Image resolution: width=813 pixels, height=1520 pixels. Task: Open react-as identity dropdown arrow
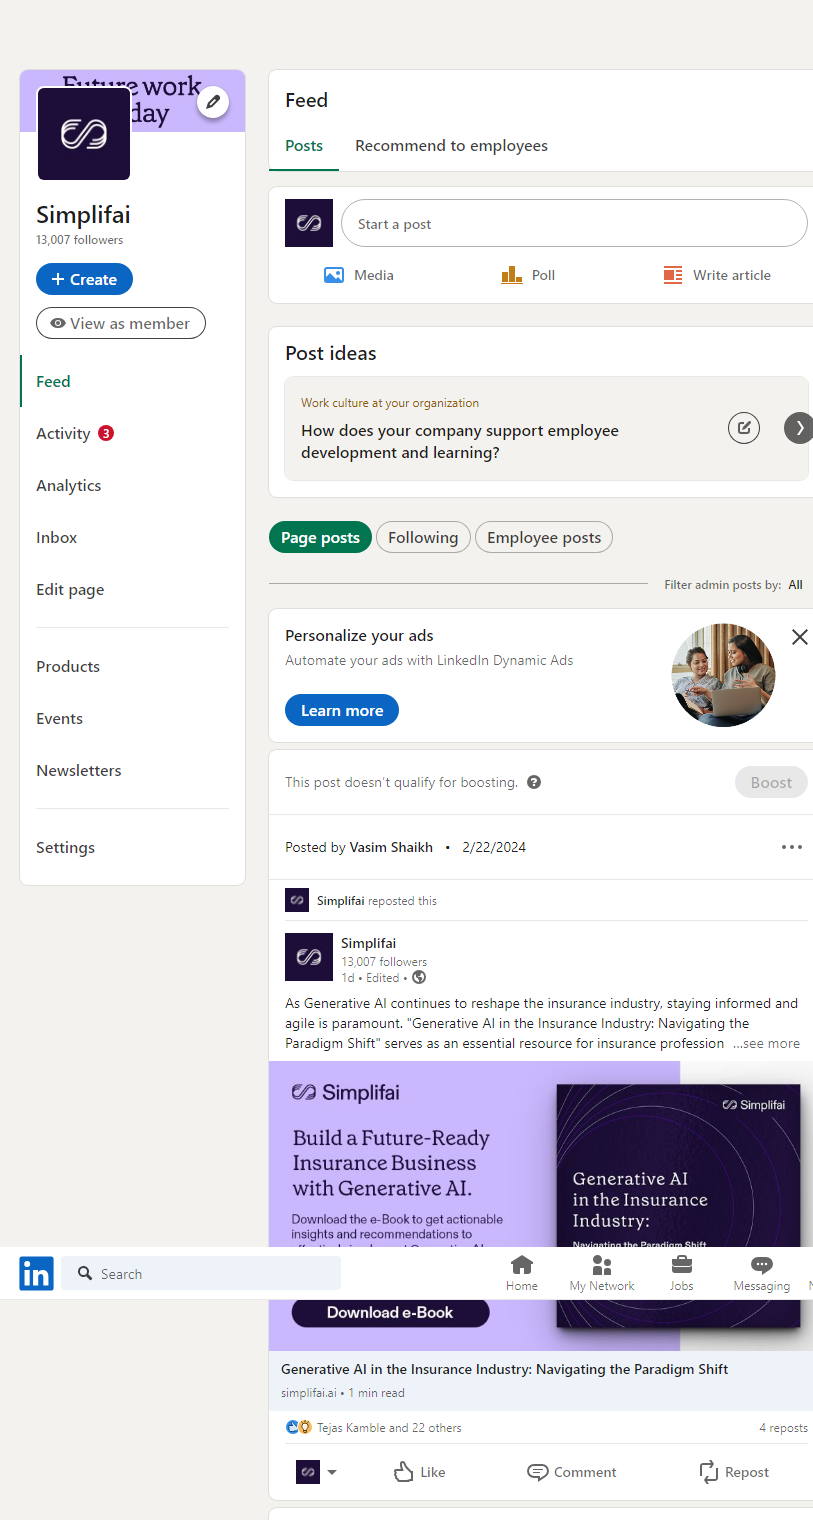[x=332, y=1472]
